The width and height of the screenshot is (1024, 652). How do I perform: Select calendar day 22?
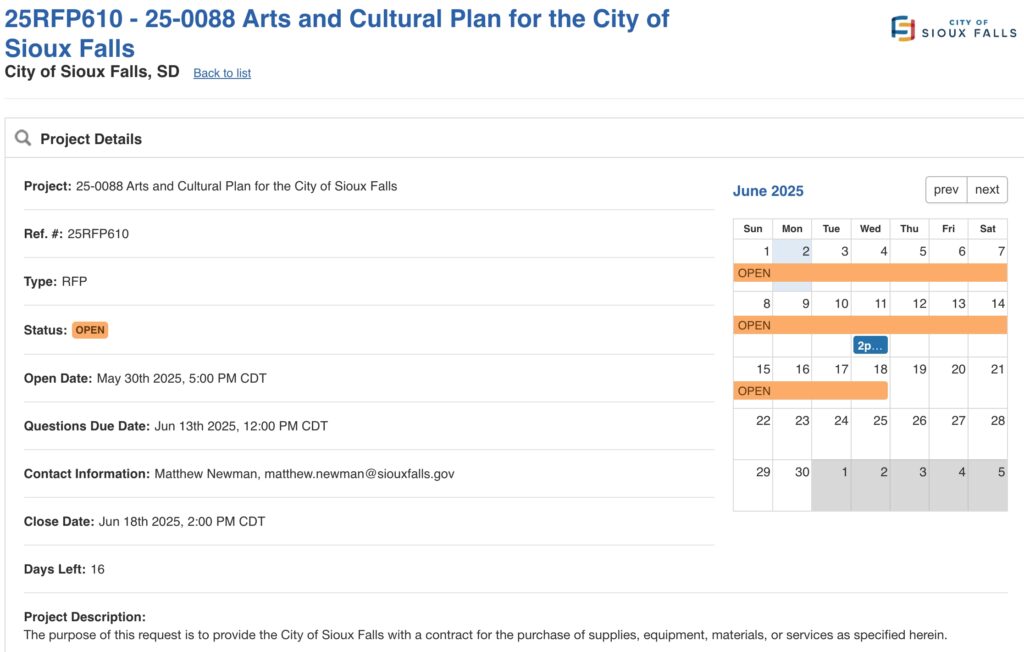click(763, 421)
